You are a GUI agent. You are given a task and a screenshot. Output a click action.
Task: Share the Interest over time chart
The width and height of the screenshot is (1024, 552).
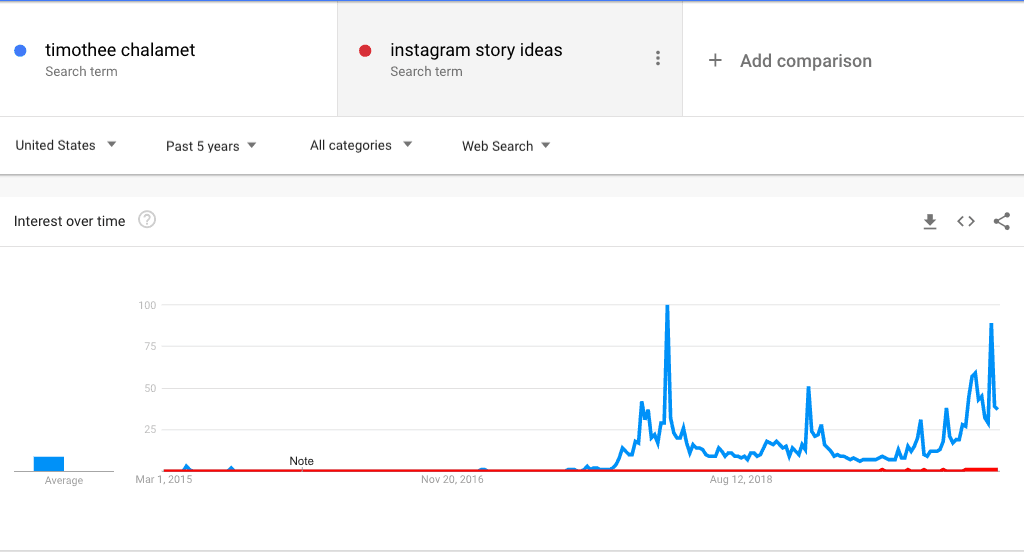click(1002, 221)
